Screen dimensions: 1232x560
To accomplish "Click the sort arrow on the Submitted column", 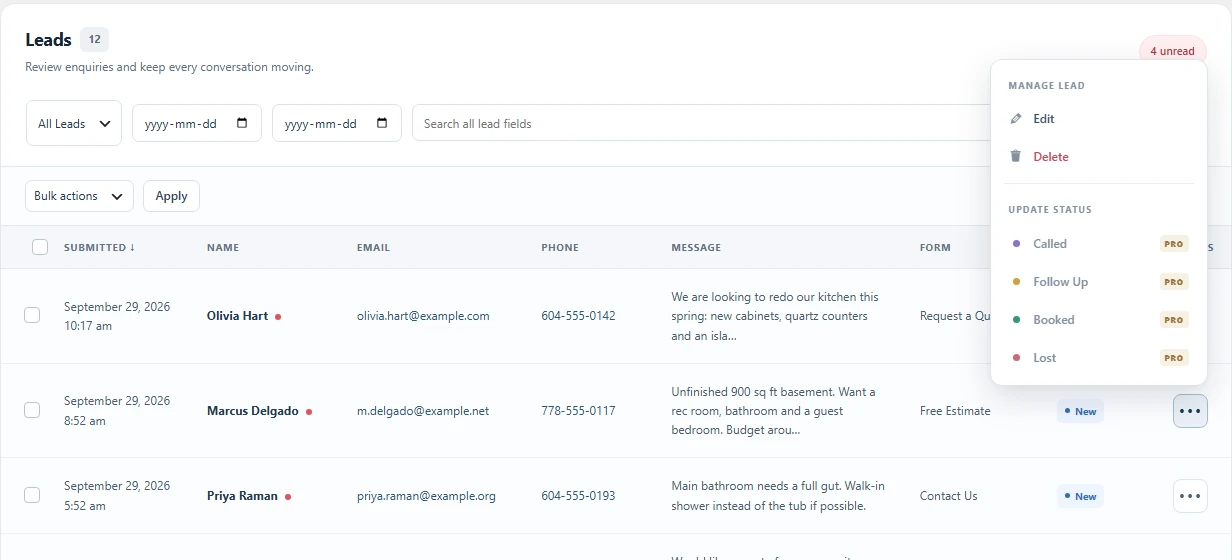I will click(x=132, y=247).
